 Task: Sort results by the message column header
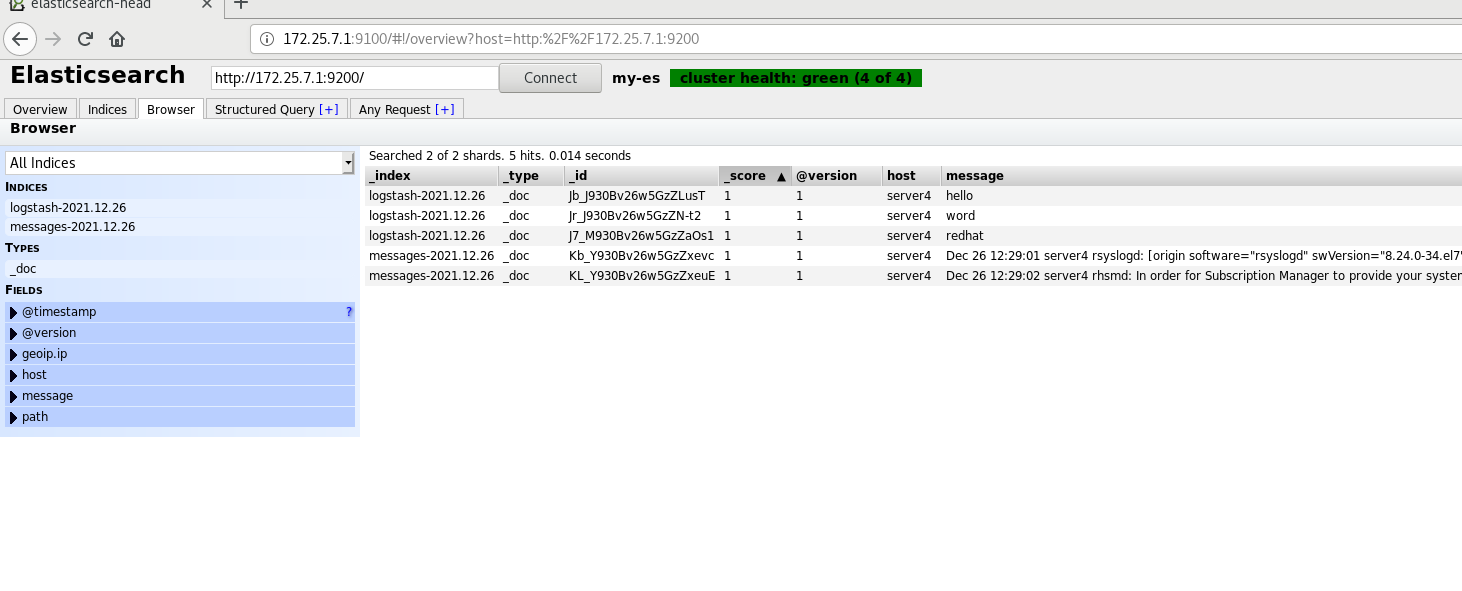tap(1202, 176)
